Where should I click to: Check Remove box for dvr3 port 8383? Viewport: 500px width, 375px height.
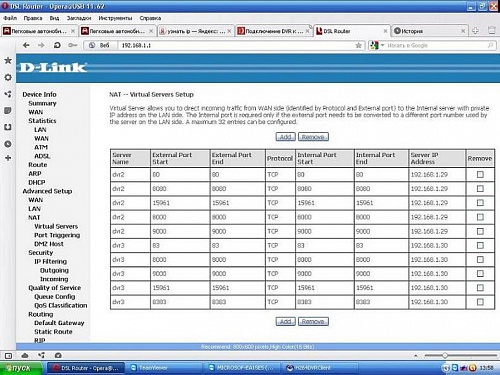pyautogui.click(x=480, y=302)
